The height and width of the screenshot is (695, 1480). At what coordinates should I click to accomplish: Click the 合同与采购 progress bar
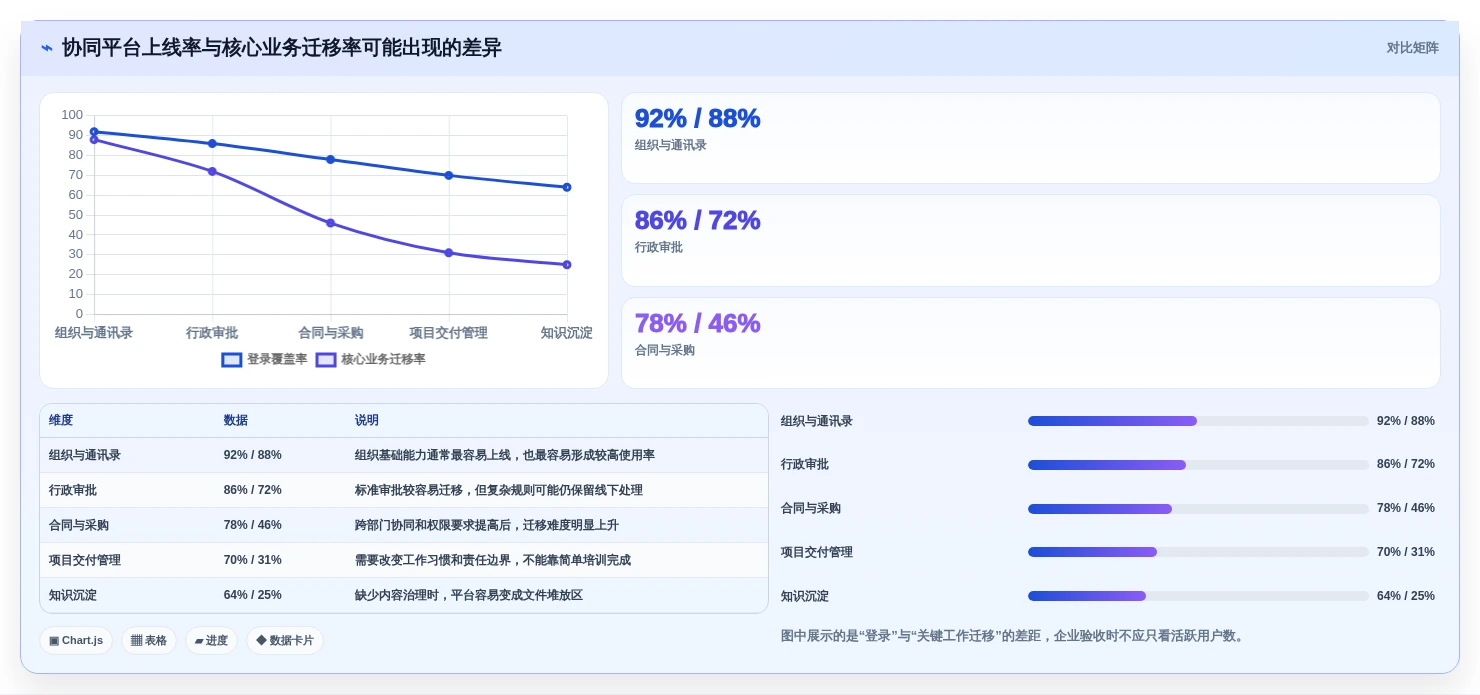1198,508
